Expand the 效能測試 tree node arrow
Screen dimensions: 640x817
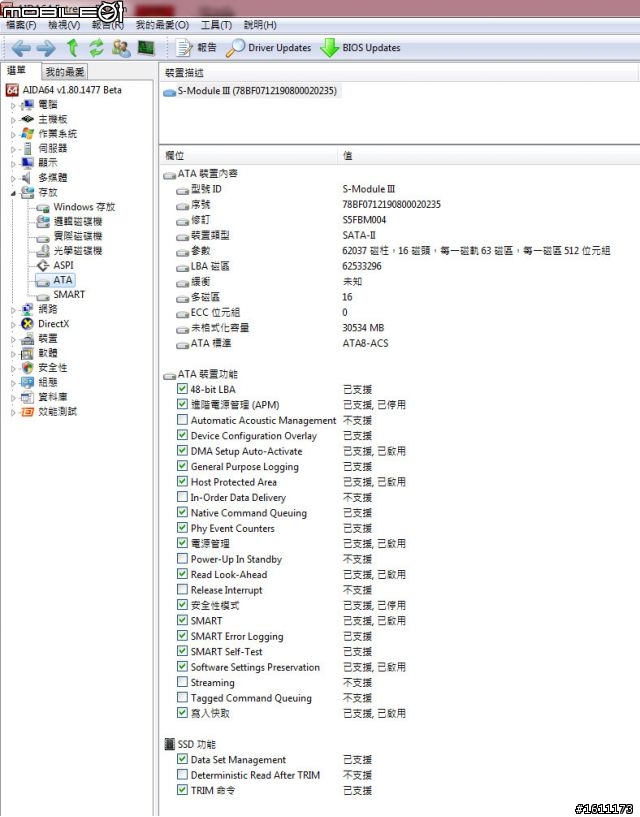pos(14,412)
